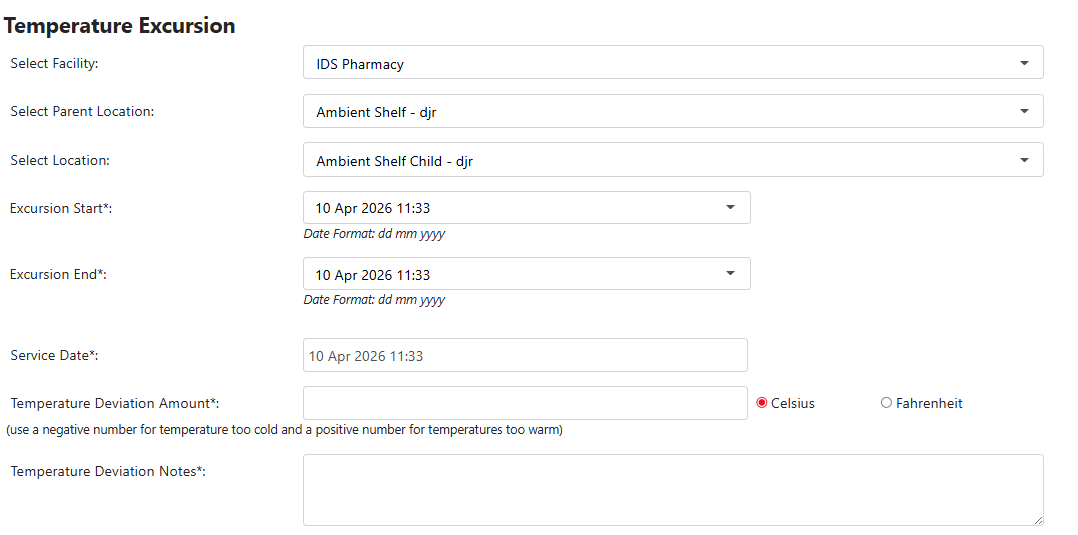The image size is (1078, 535).
Task: Open the IDS Pharmacy facility combo box
Action: click(673, 63)
